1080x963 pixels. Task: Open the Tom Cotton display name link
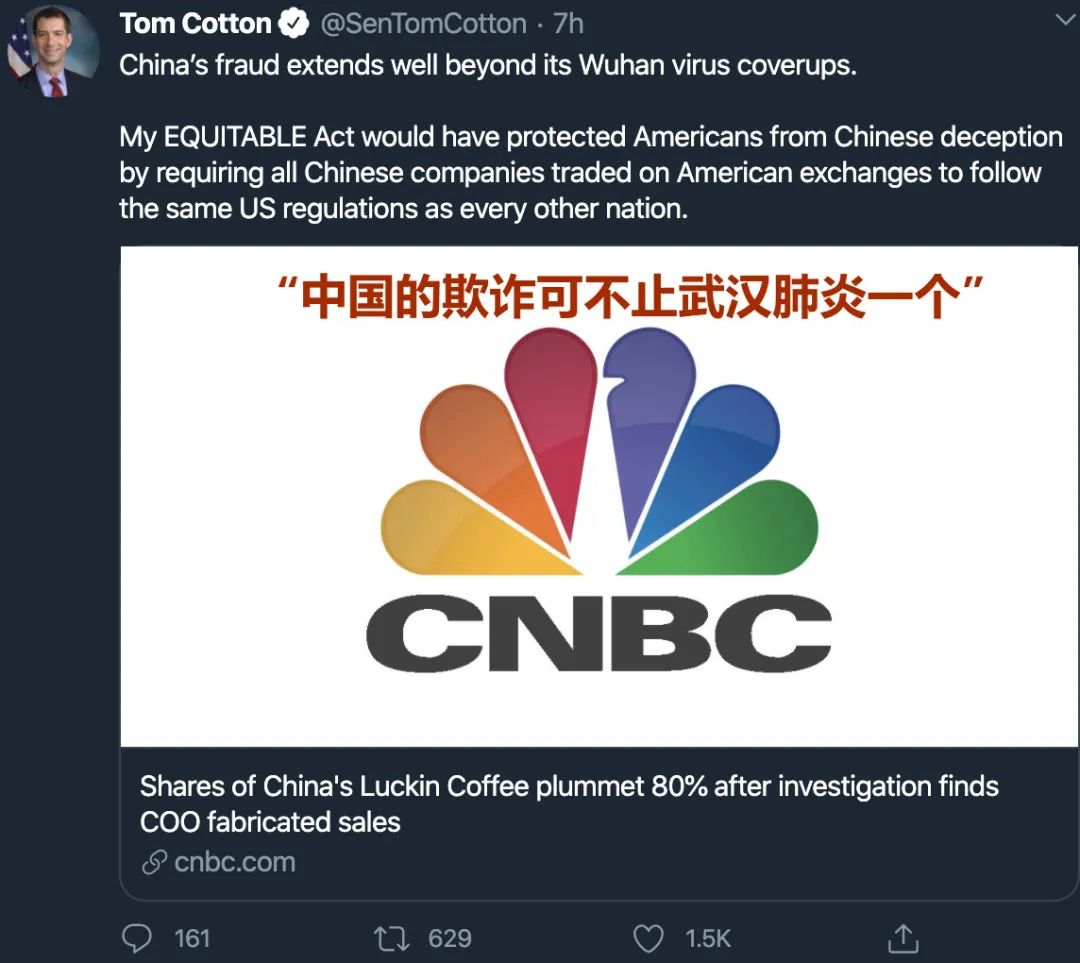click(195, 23)
